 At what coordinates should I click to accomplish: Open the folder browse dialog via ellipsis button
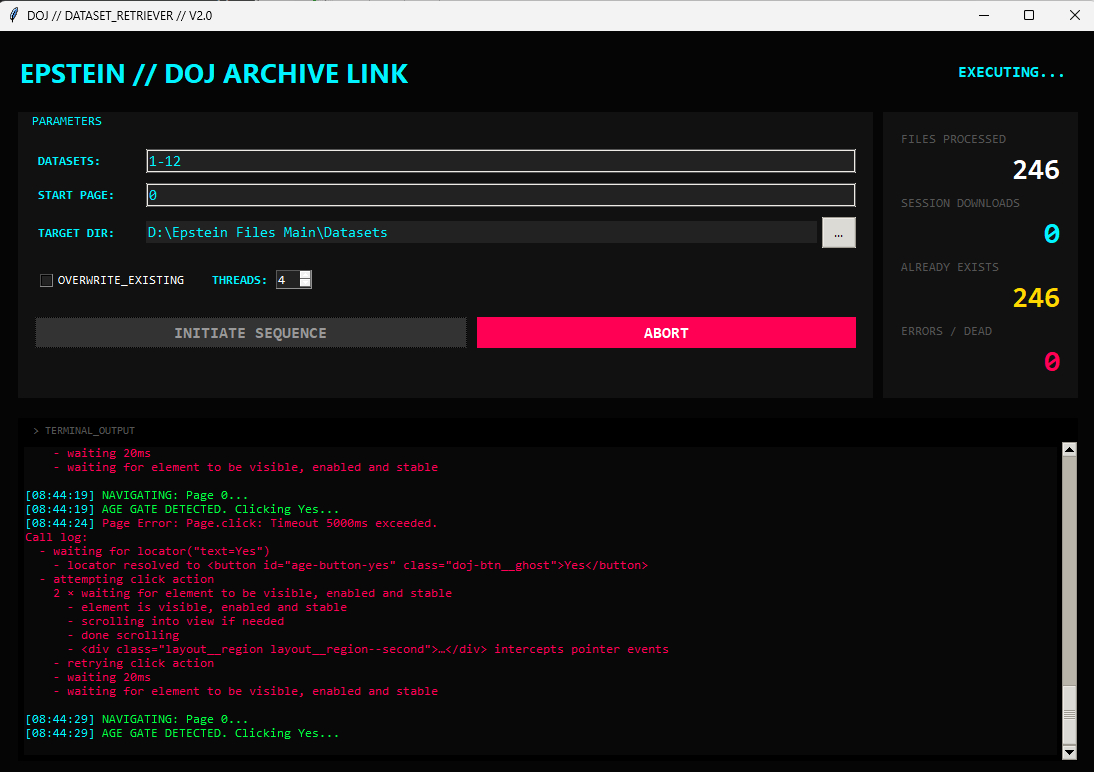point(838,233)
